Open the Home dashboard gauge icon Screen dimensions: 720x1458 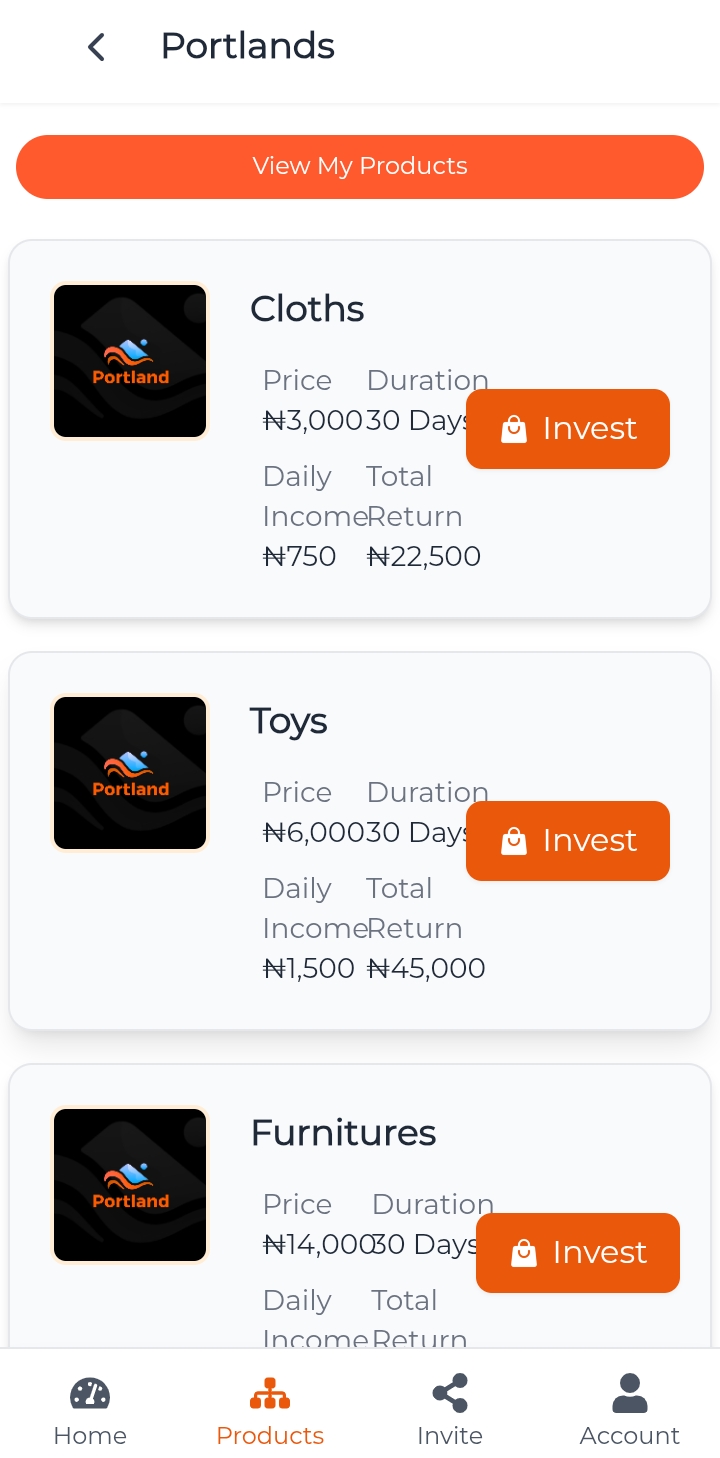click(x=90, y=1393)
